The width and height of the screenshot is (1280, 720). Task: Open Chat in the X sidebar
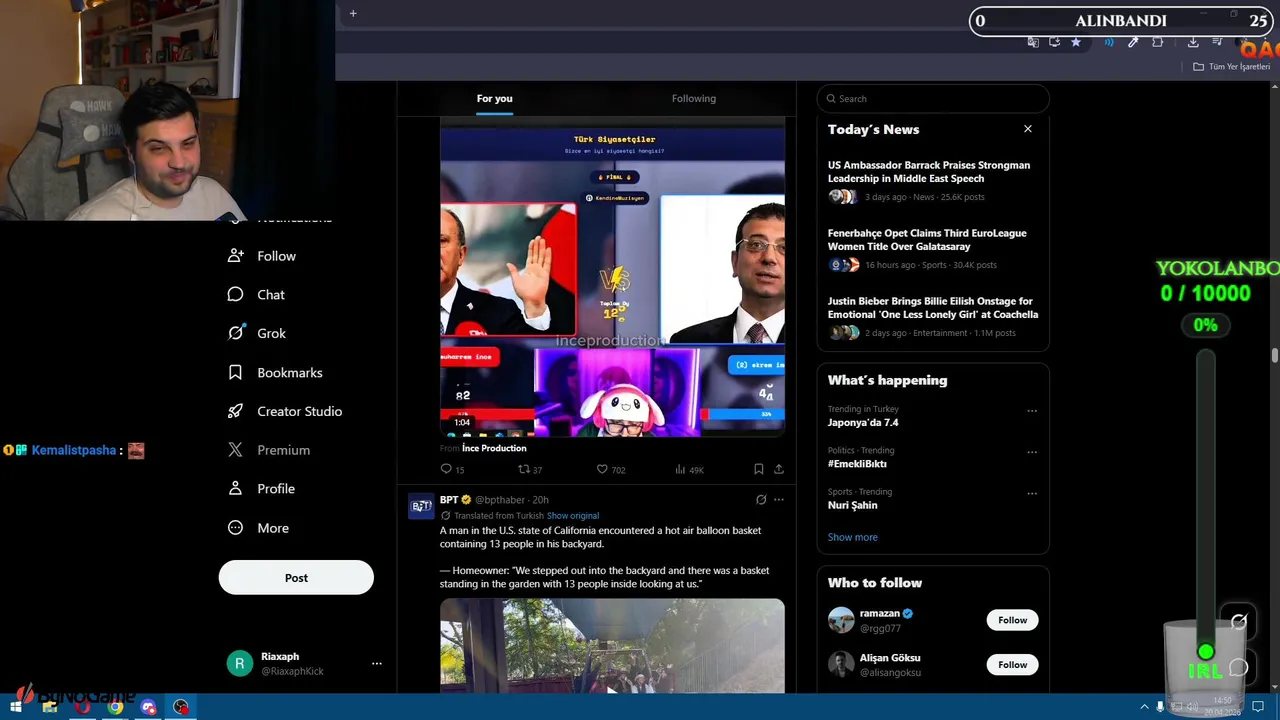tap(256, 295)
